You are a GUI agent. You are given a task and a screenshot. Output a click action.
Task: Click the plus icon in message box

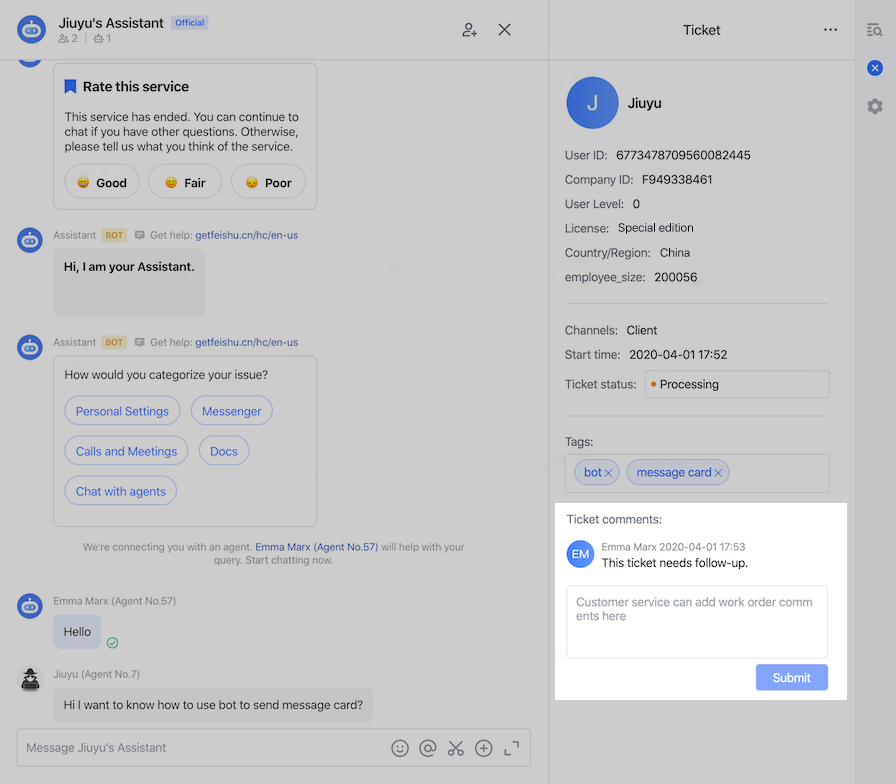pyautogui.click(x=484, y=748)
